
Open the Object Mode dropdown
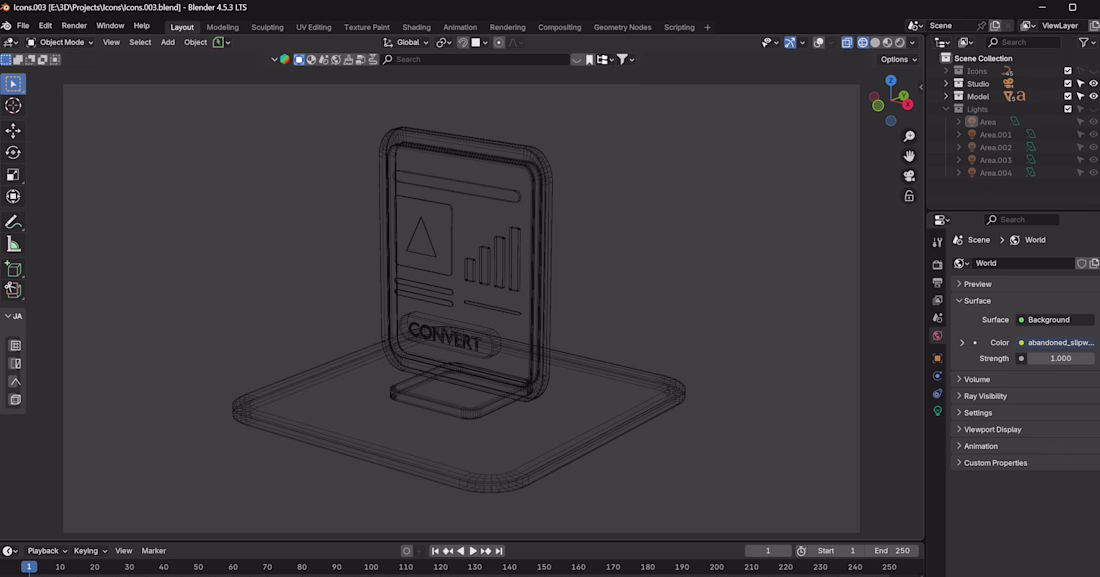(60, 43)
